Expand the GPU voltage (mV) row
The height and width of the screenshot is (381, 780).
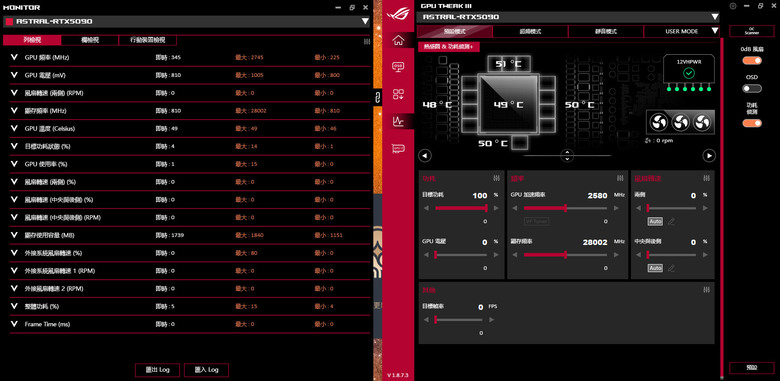(x=14, y=75)
